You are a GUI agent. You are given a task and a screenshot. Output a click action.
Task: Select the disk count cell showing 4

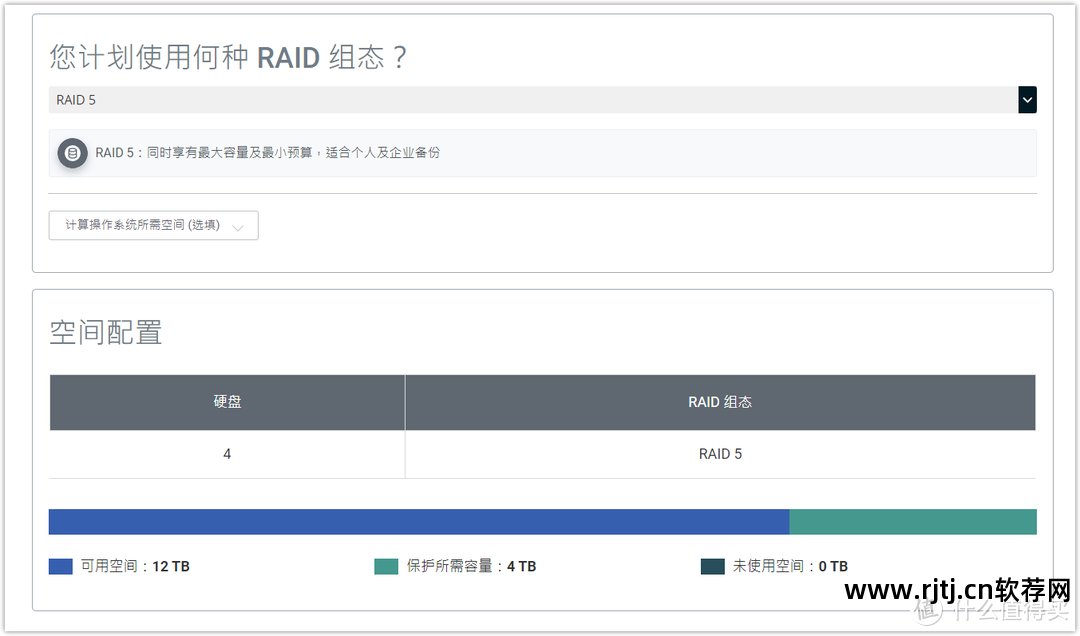tap(227, 454)
